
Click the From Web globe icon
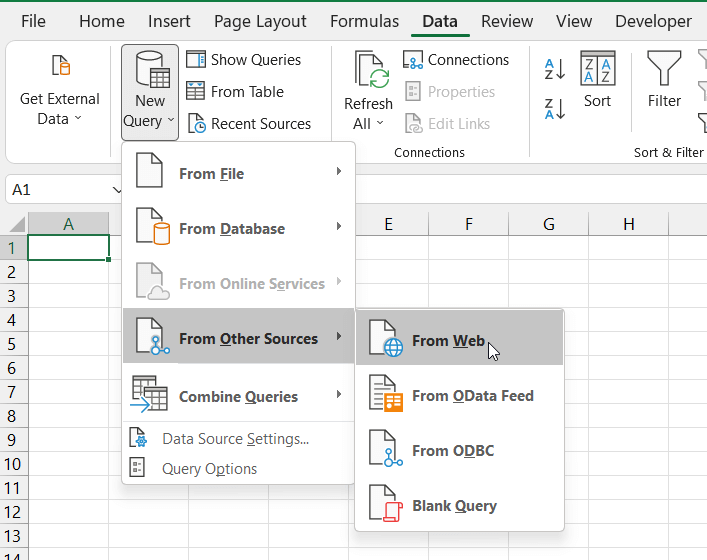tap(386, 338)
